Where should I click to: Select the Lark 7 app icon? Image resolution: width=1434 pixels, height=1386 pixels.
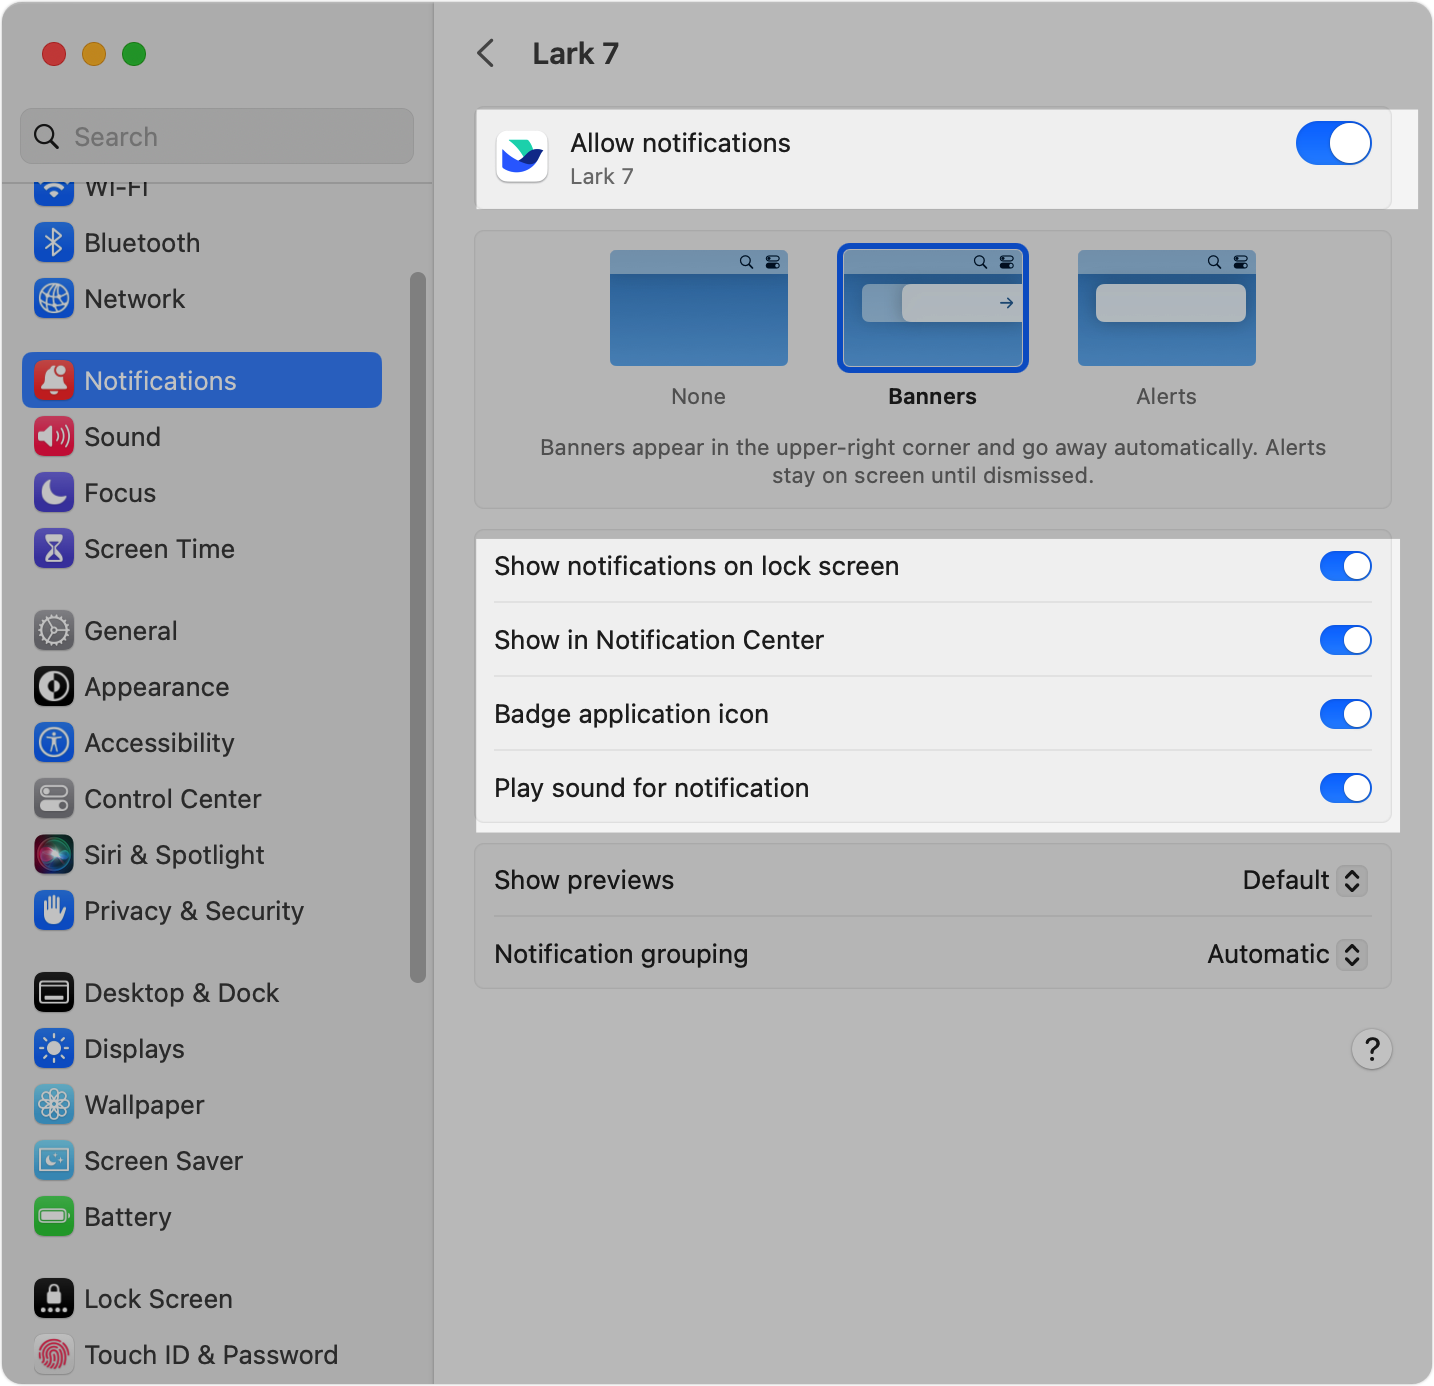521,156
